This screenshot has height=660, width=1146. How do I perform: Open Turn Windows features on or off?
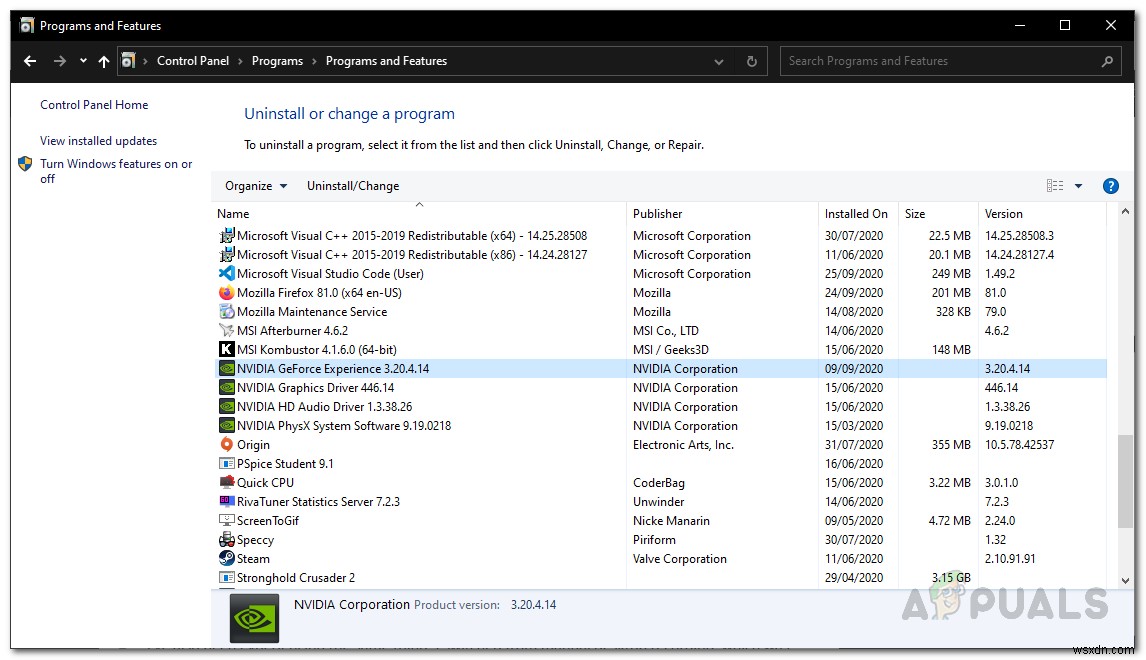116,171
